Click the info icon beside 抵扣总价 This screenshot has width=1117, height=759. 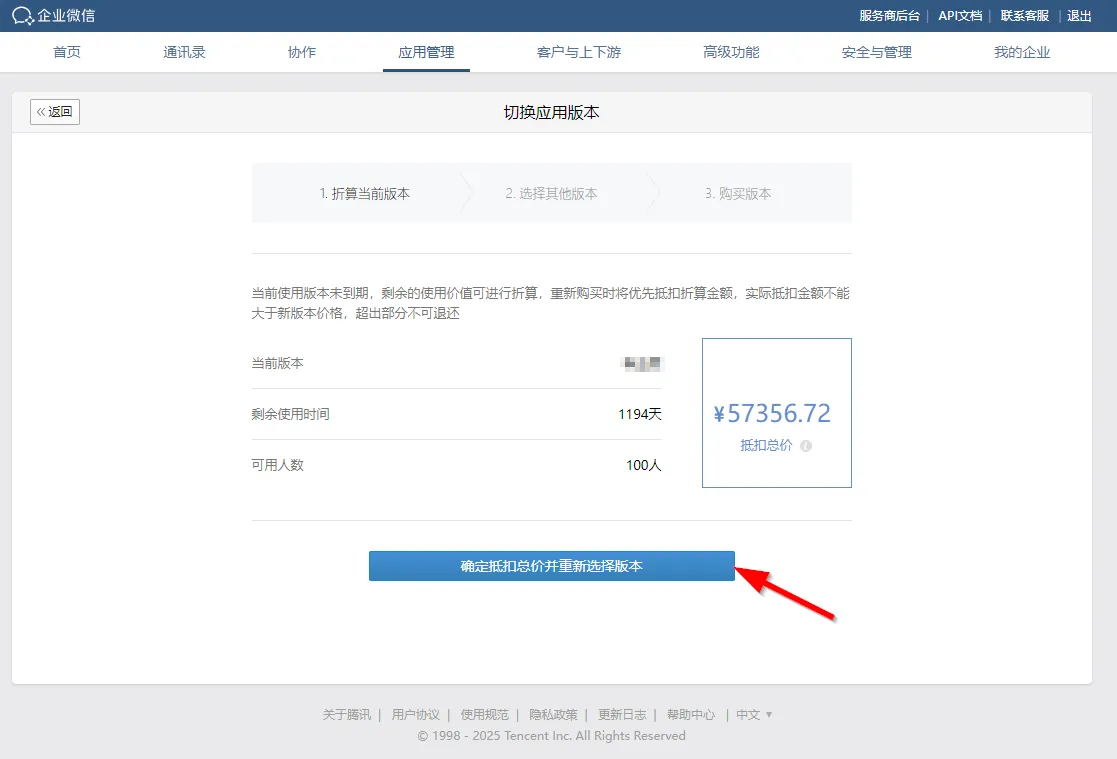point(806,446)
